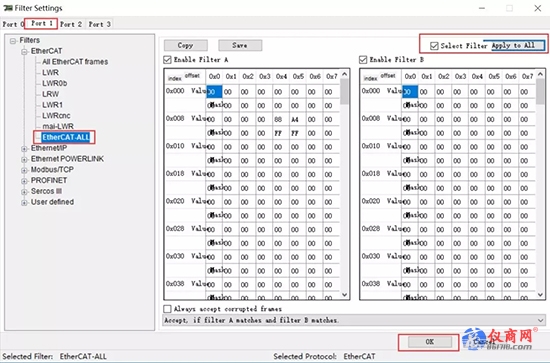550x363 pixels.
Task: Uncheck Select Filter Apply to All
Action: click(x=434, y=46)
